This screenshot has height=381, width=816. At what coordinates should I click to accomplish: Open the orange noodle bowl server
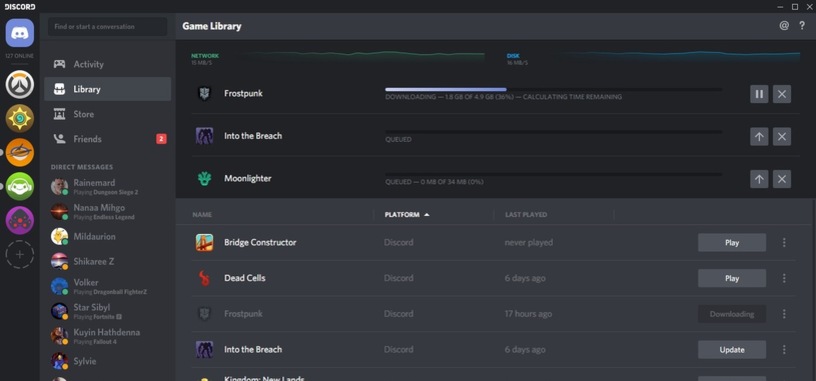pos(20,153)
